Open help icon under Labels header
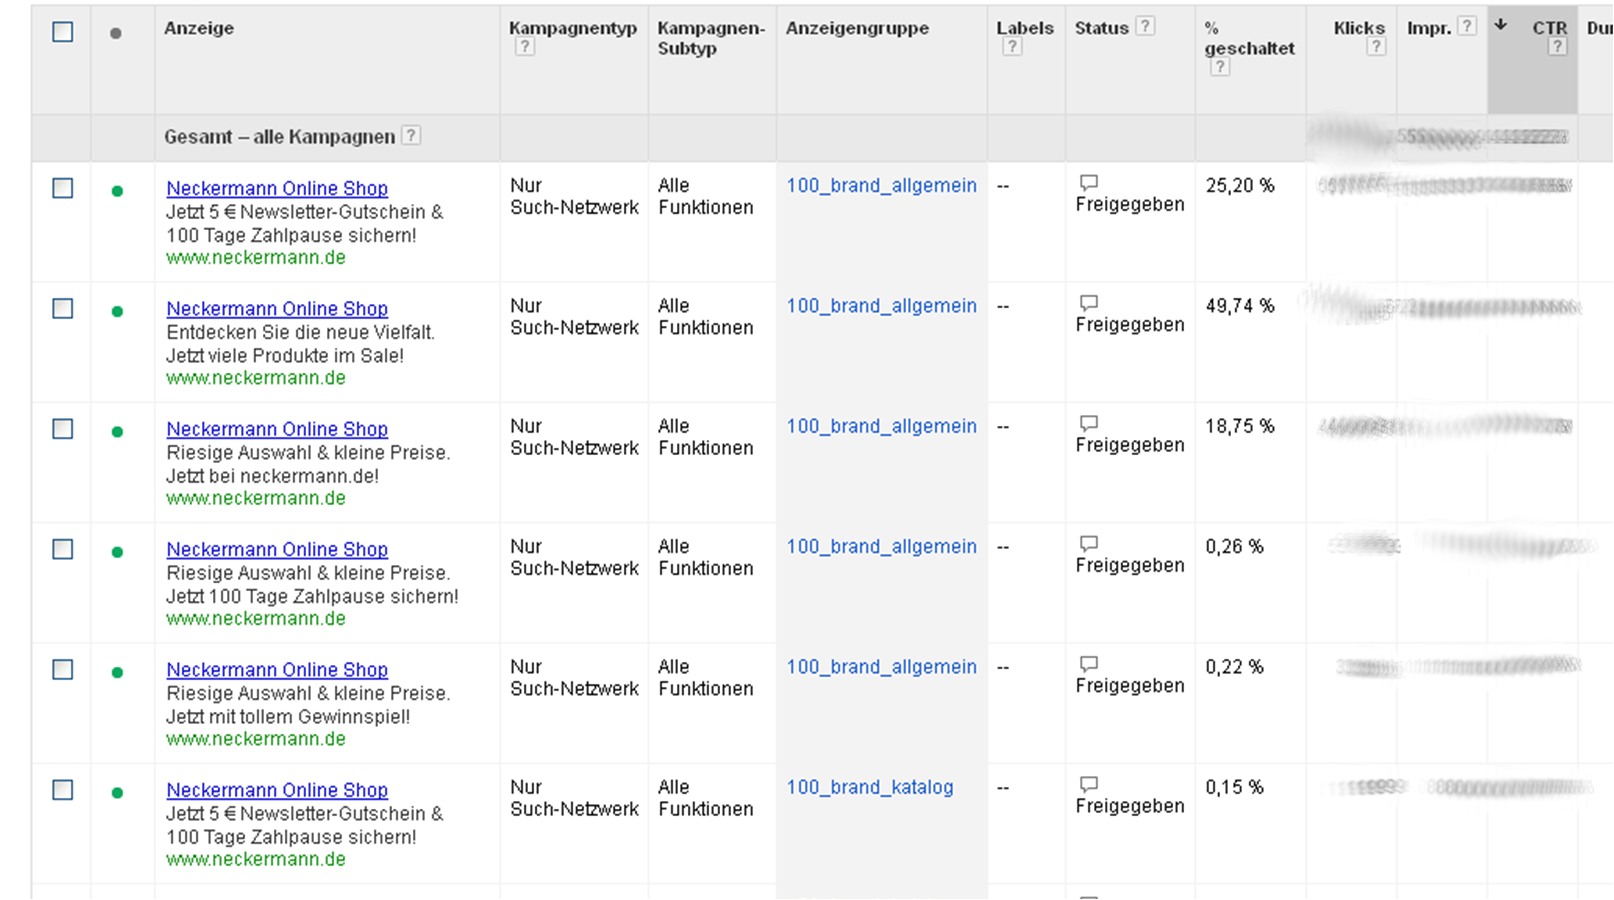 tap(1012, 47)
